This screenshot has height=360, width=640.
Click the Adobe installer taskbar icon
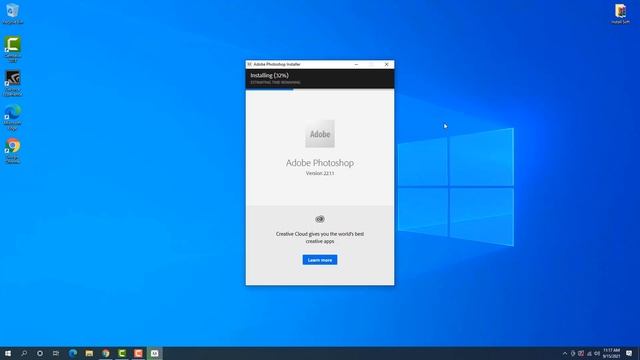[155, 353]
